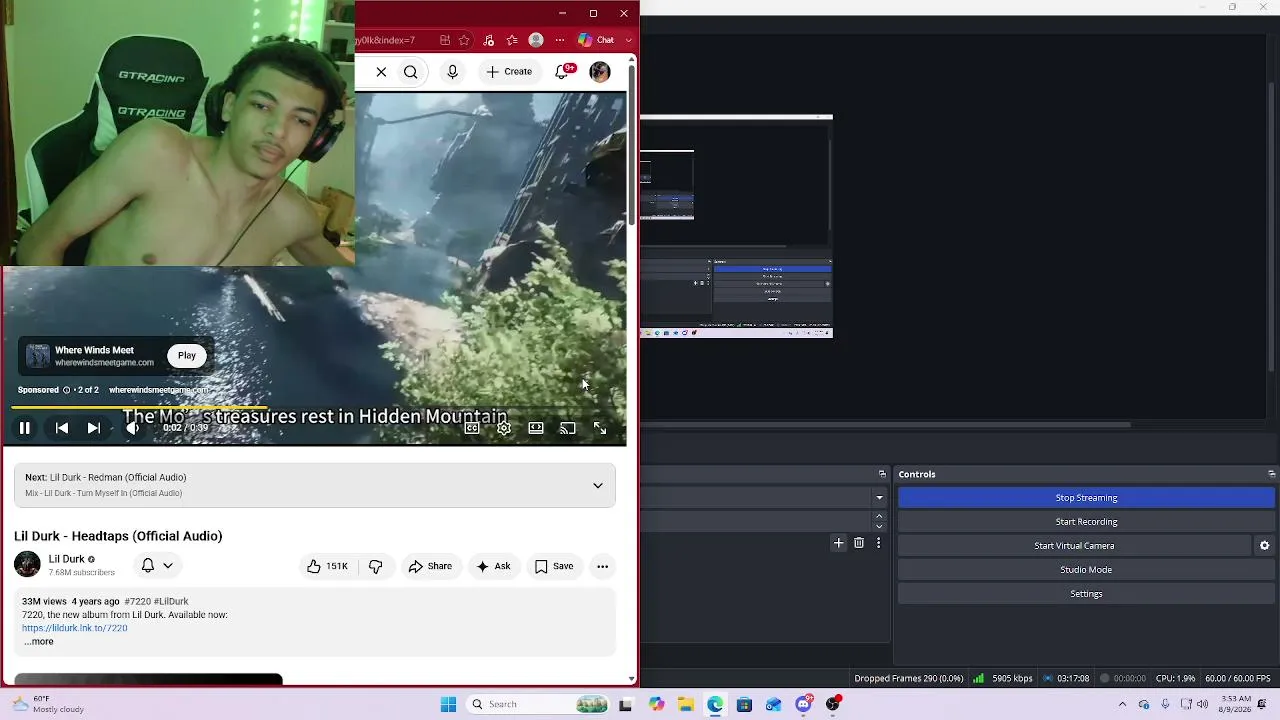Open YouTube account avatar menu
Viewport: 1280px width, 720px height.
tap(600, 72)
